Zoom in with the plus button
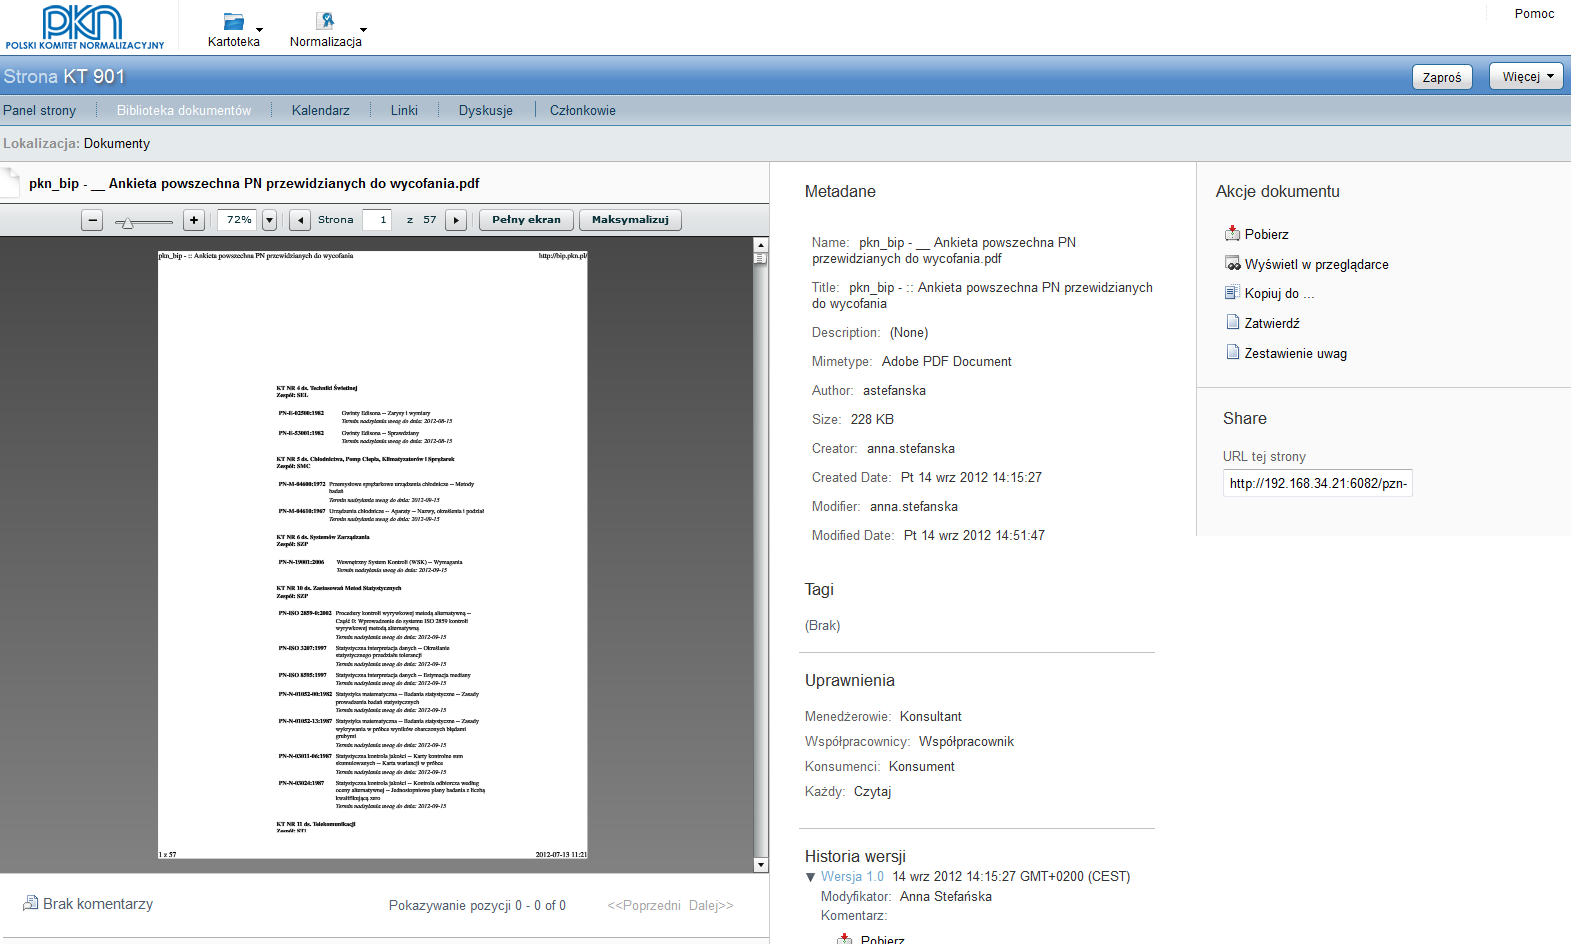The height and width of the screenshot is (944, 1571). point(194,220)
